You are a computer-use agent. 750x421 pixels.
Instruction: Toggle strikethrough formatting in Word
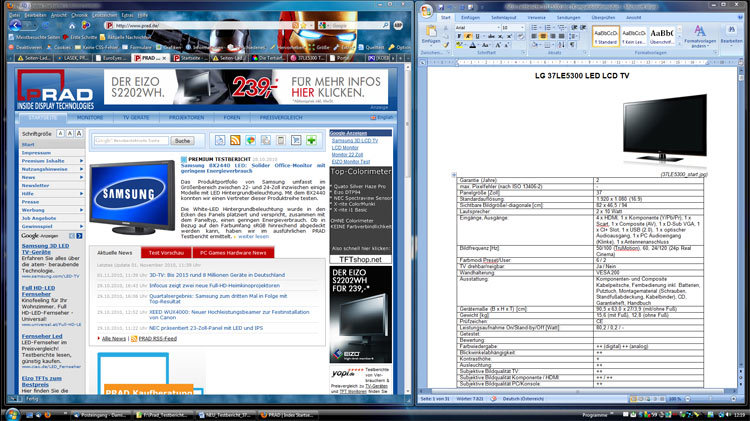(x=491, y=36)
